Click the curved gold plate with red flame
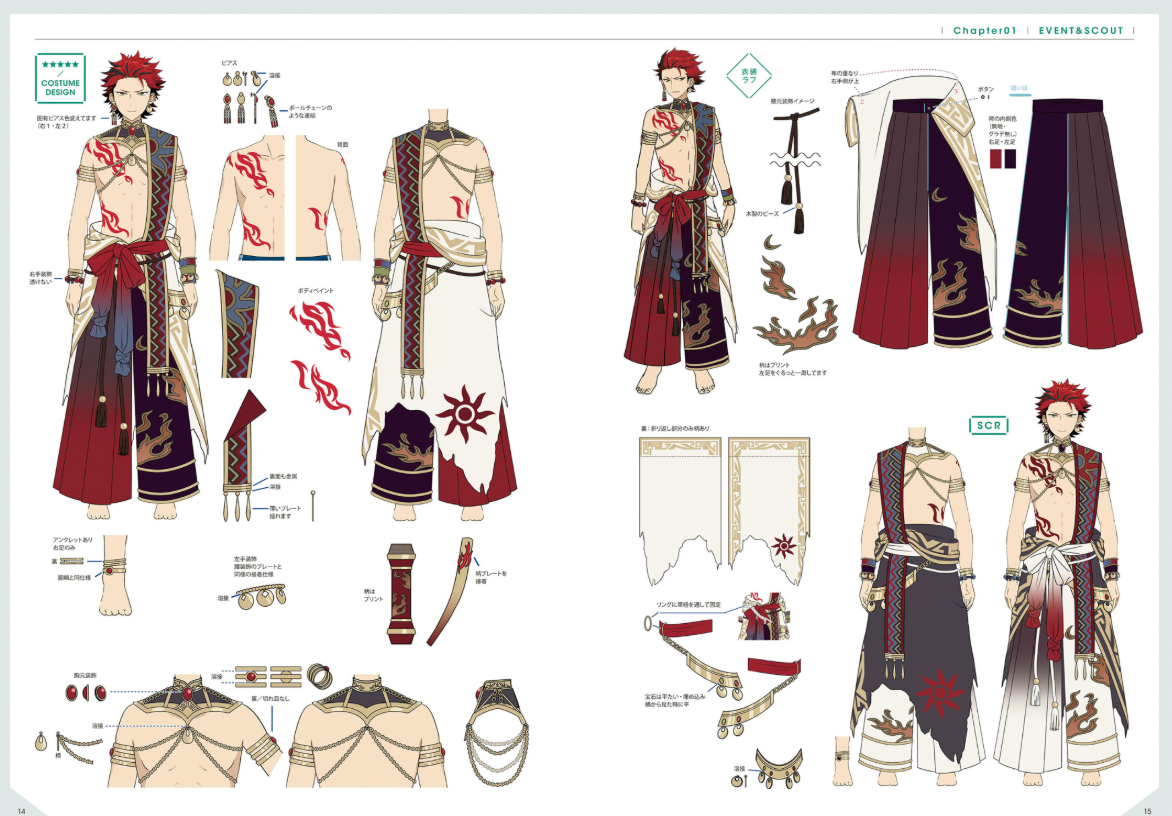Viewport: 1172px width, 816px height. [451, 590]
